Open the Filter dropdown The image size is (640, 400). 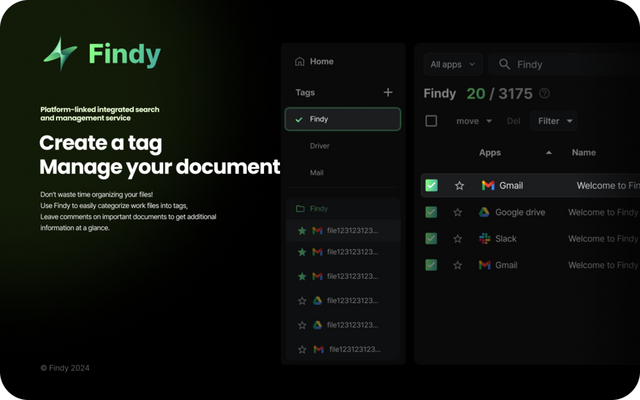click(x=555, y=121)
